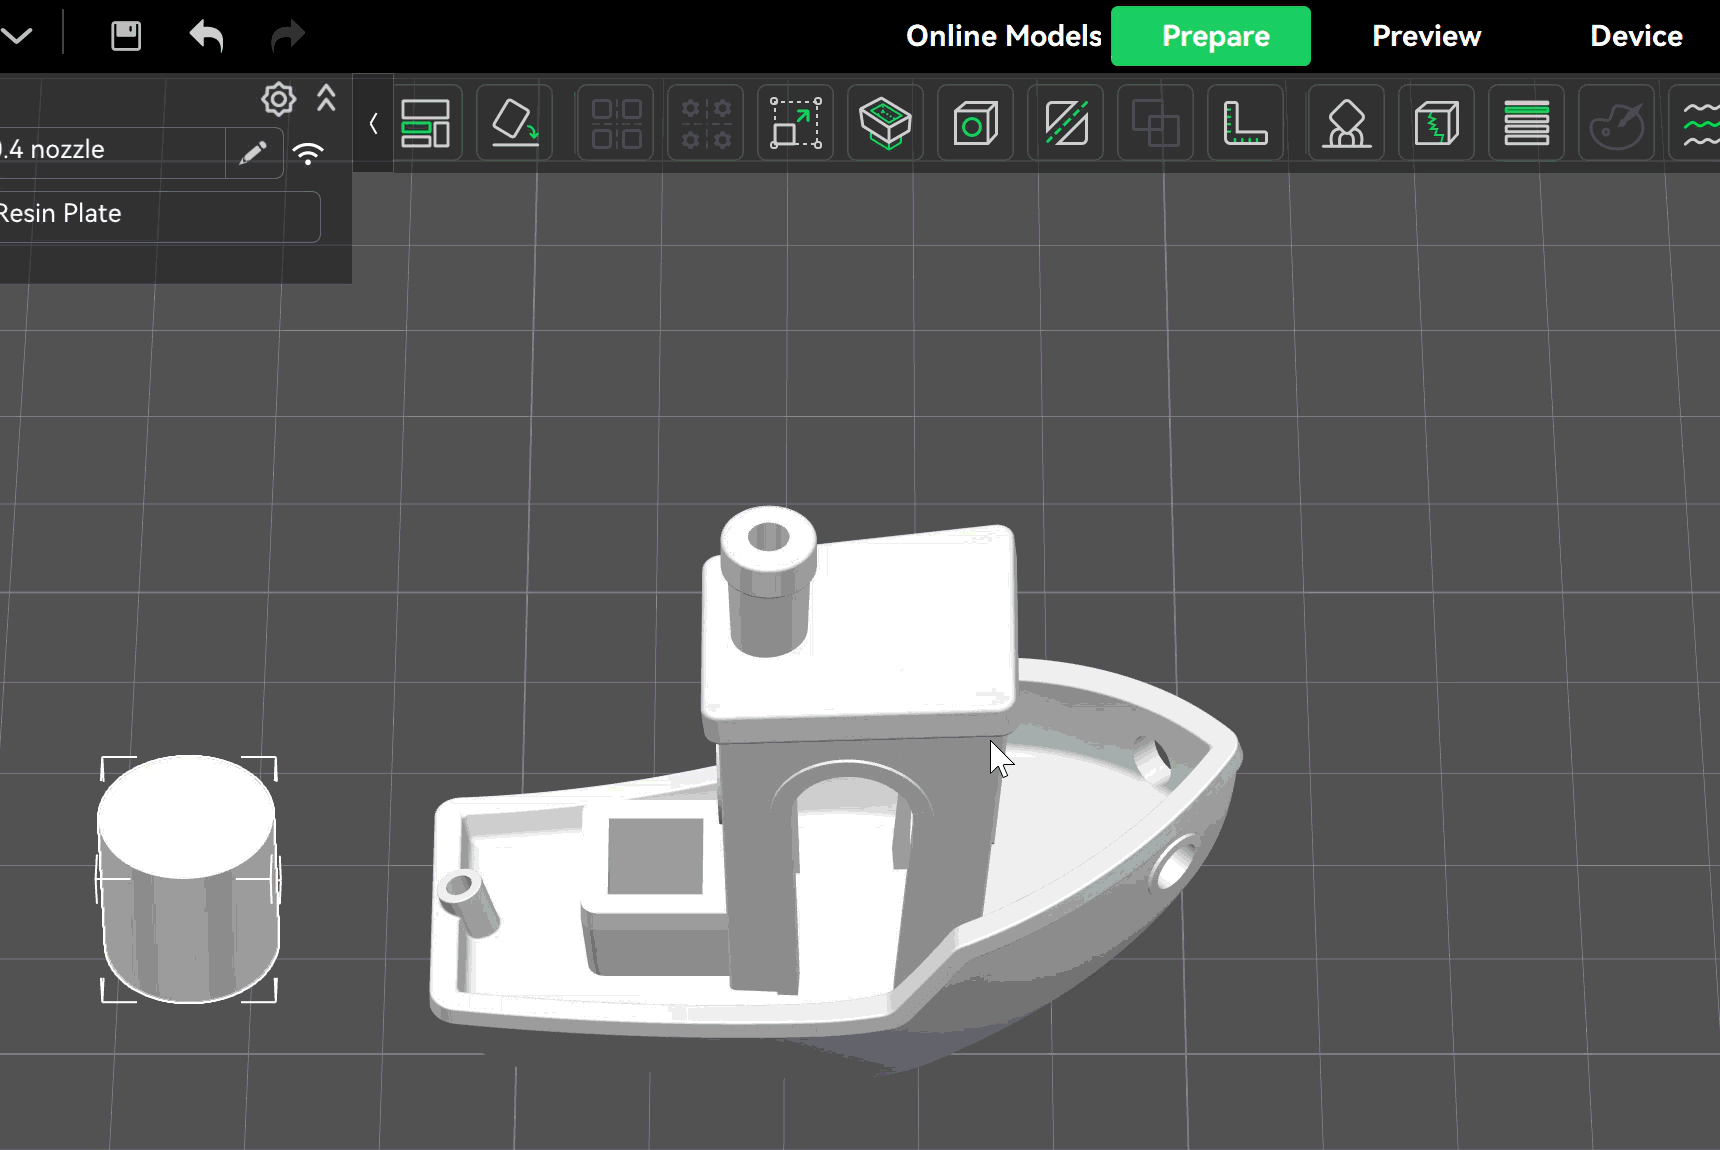1720x1150 pixels.
Task: Click the save project icon
Action: (126, 36)
